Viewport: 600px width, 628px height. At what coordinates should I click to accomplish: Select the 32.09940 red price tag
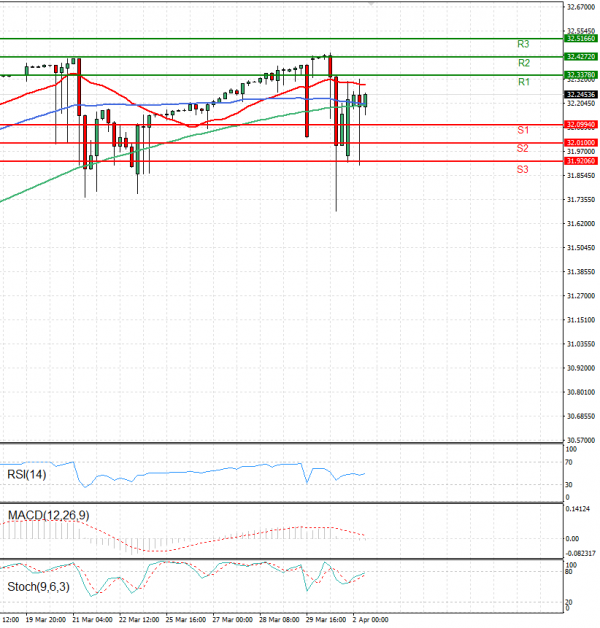click(581, 125)
